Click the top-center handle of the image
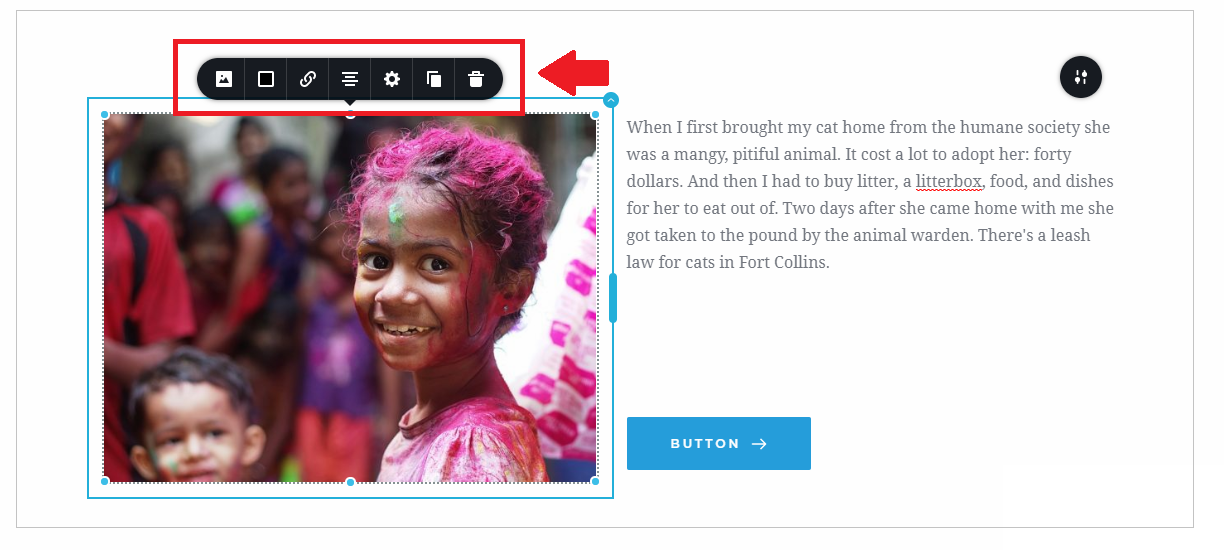 (x=350, y=115)
